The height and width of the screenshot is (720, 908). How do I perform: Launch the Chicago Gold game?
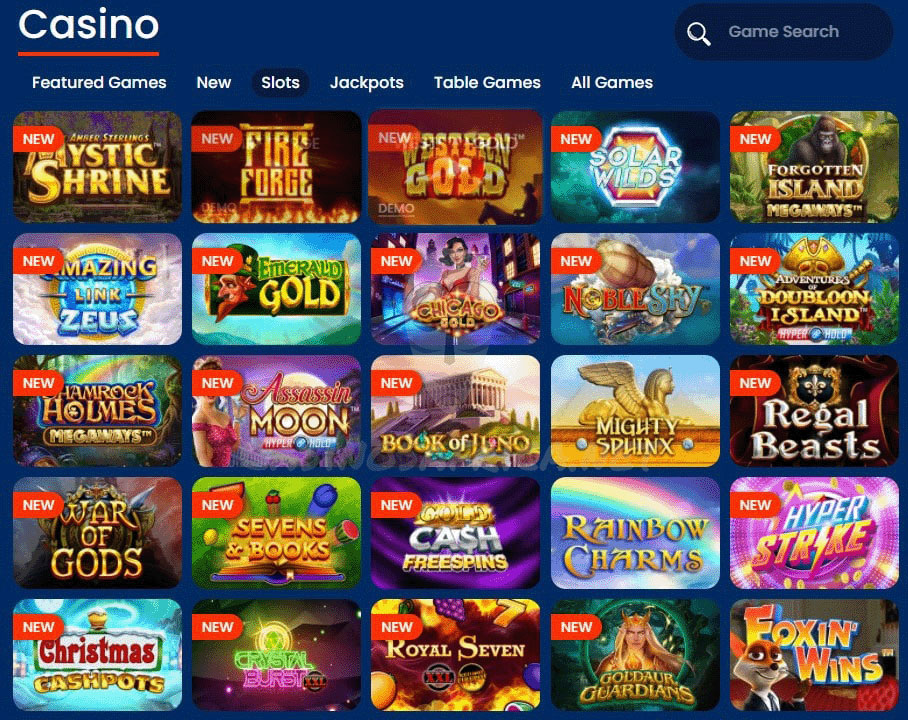pyautogui.click(x=455, y=289)
